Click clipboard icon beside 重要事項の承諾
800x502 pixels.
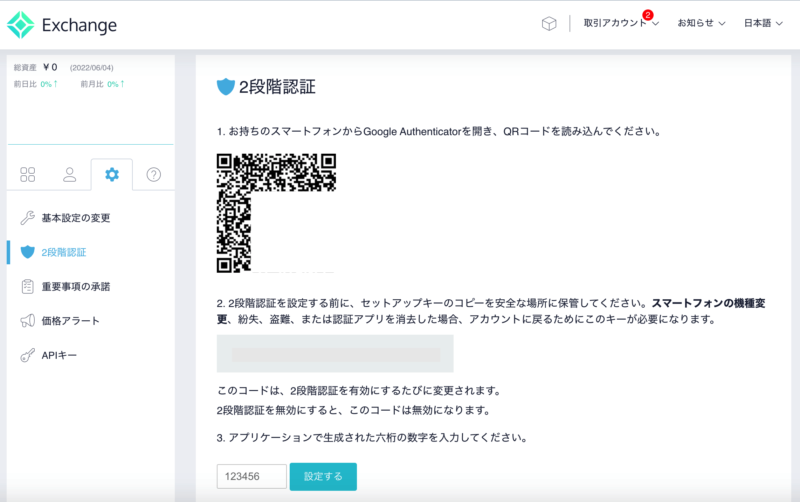28,286
